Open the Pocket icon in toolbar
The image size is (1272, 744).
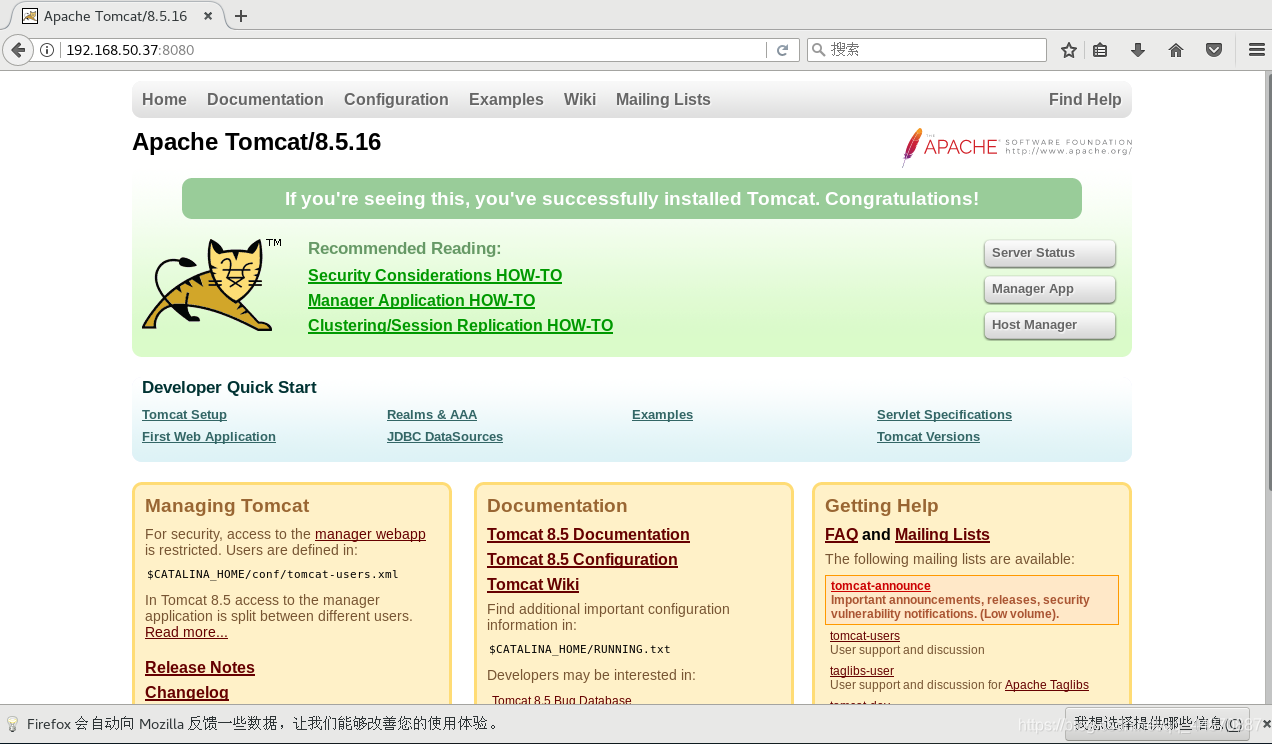click(x=1214, y=50)
